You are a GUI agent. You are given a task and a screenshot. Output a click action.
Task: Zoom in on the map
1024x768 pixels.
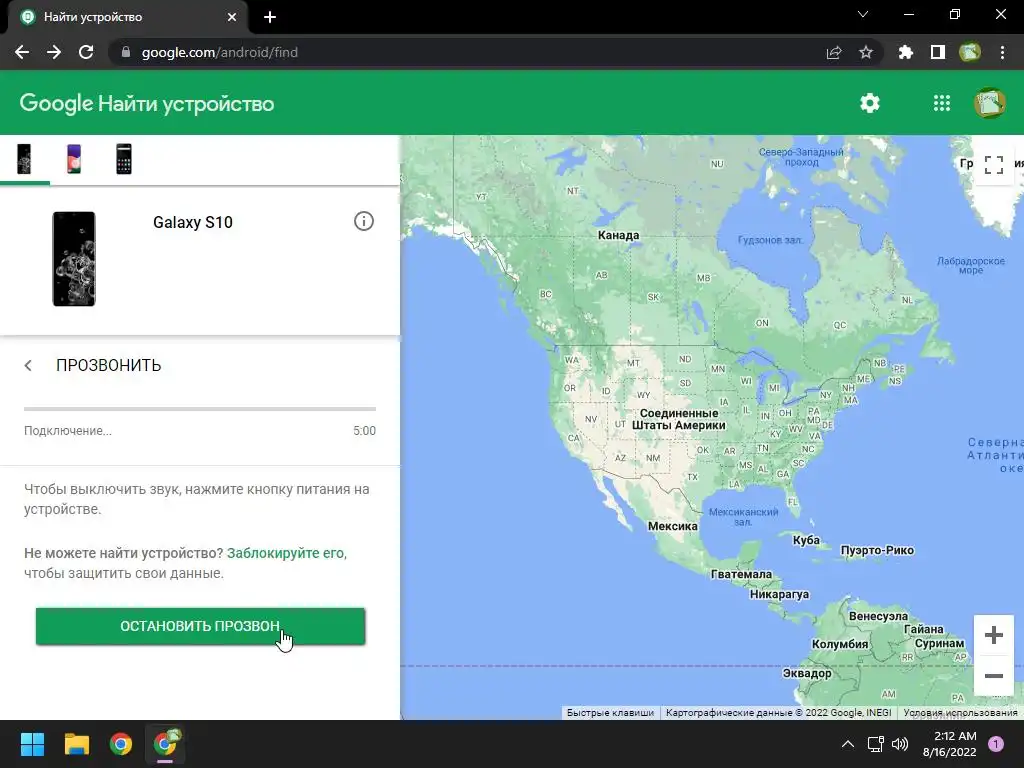(993, 635)
